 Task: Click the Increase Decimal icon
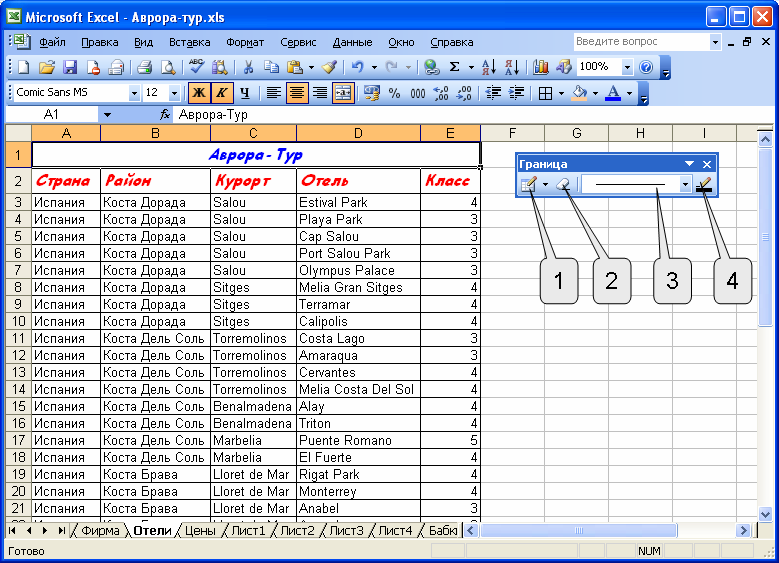[x=441, y=93]
